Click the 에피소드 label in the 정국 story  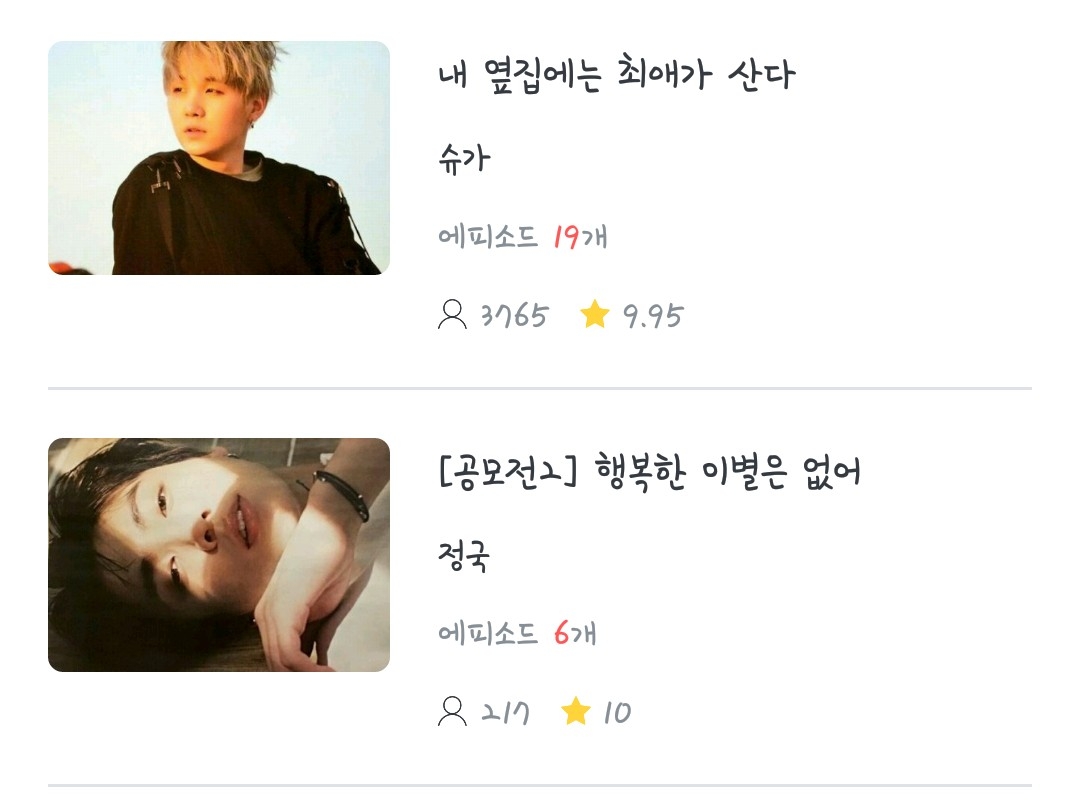(488, 633)
